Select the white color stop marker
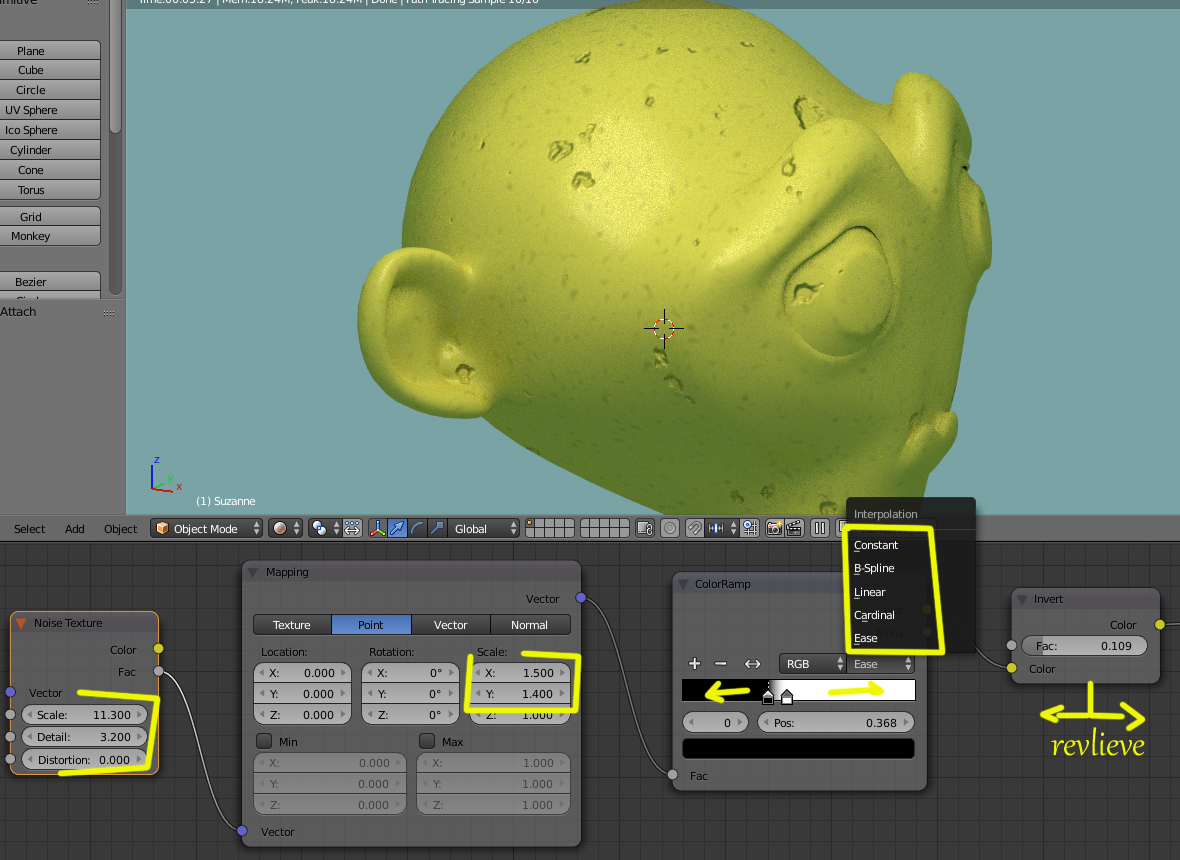The height and width of the screenshot is (860, 1180). click(x=786, y=697)
